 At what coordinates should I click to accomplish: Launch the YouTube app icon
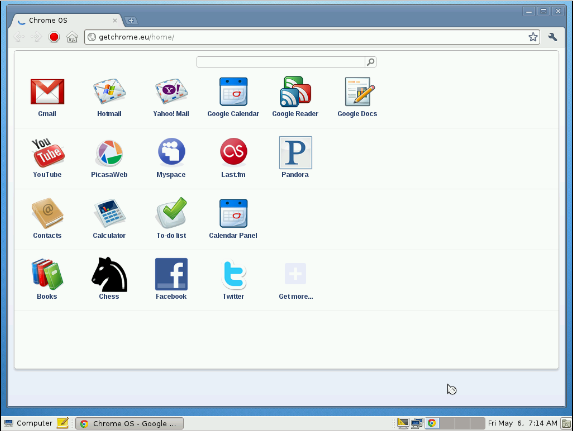(x=48, y=152)
